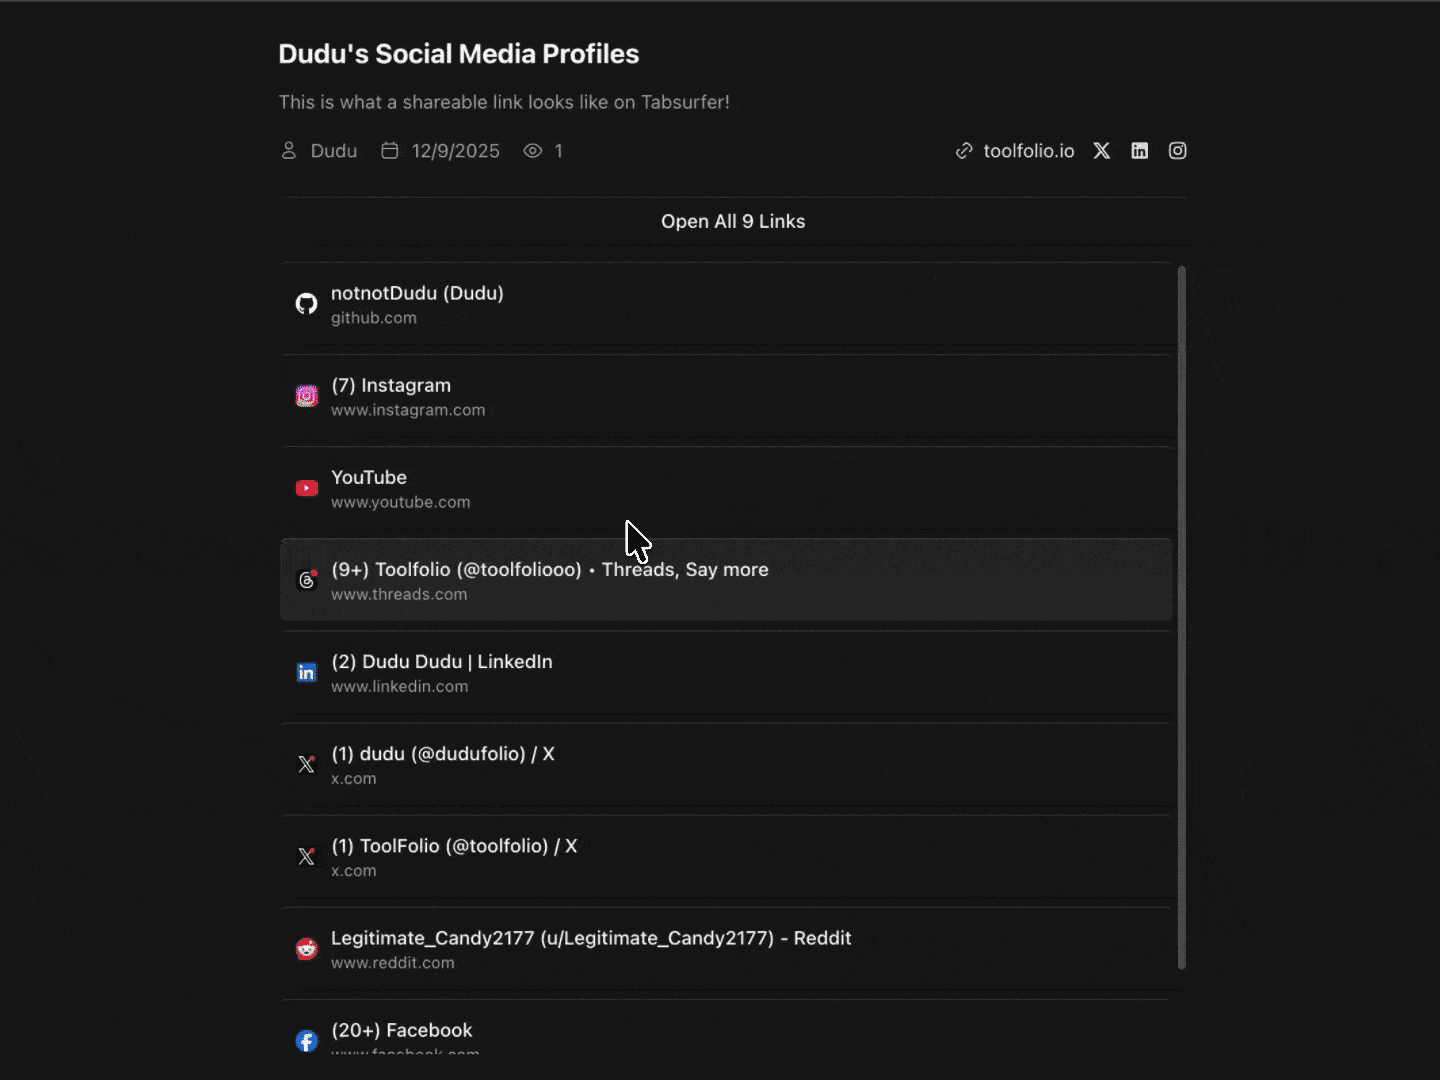Click the shareable link description text
The height and width of the screenshot is (1080, 1440).
504,102
